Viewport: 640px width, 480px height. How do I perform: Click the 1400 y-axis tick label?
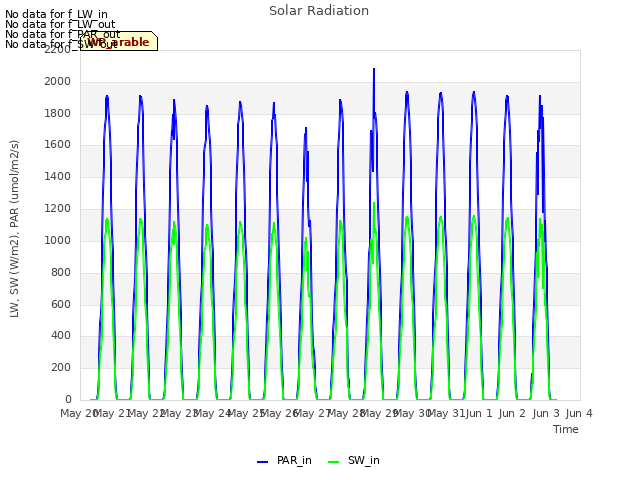(x=58, y=176)
